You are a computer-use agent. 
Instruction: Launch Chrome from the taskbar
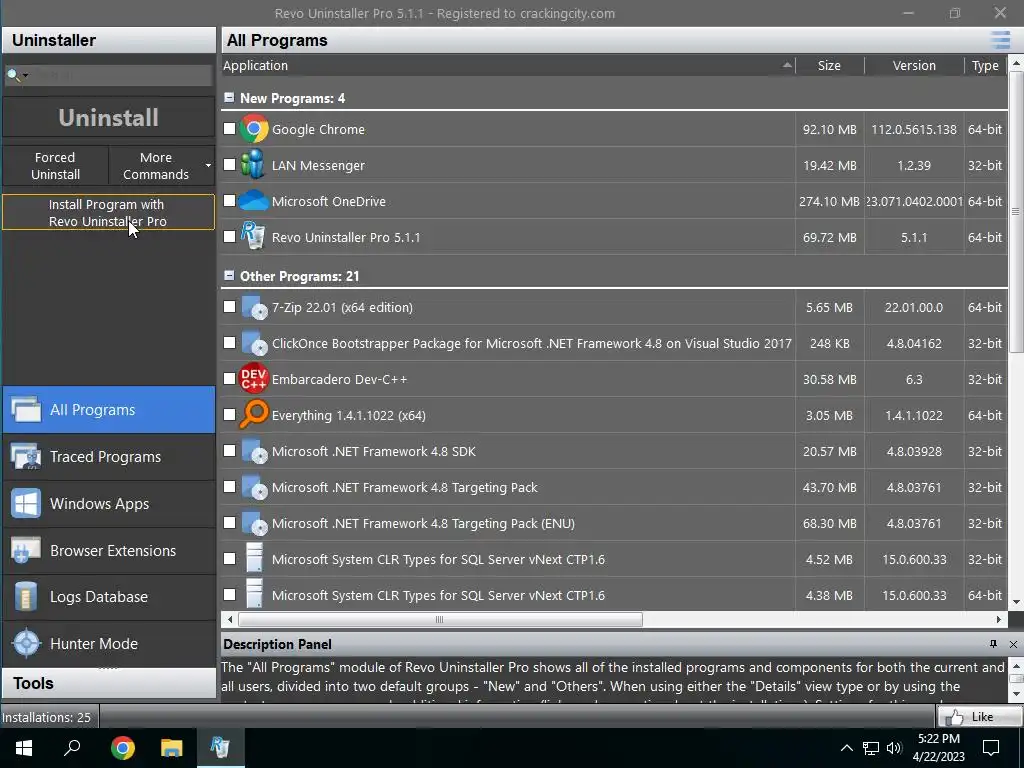(122, 748)
